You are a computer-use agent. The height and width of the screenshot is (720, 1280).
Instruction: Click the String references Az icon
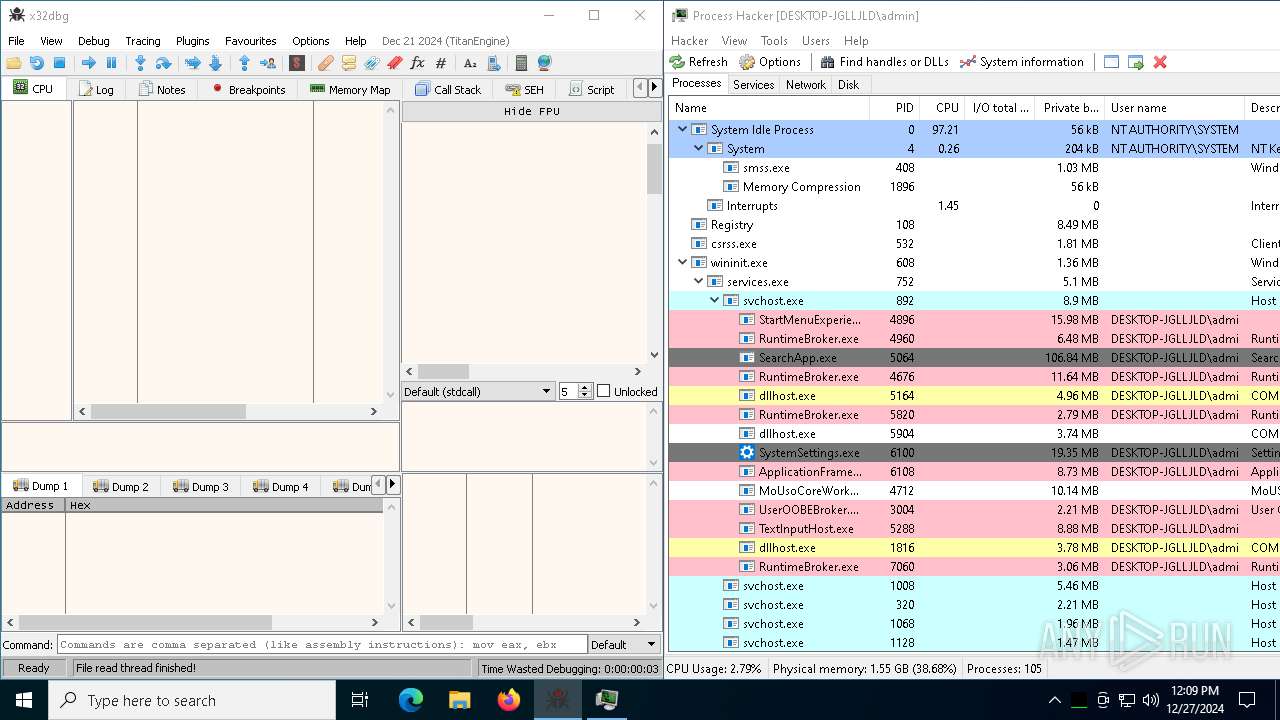(x=470, y=63)
